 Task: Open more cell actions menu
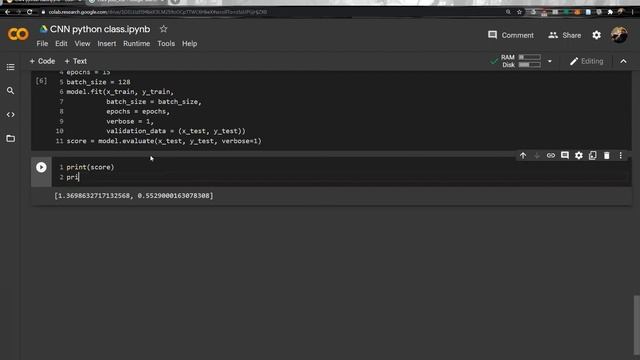(621, 156)
